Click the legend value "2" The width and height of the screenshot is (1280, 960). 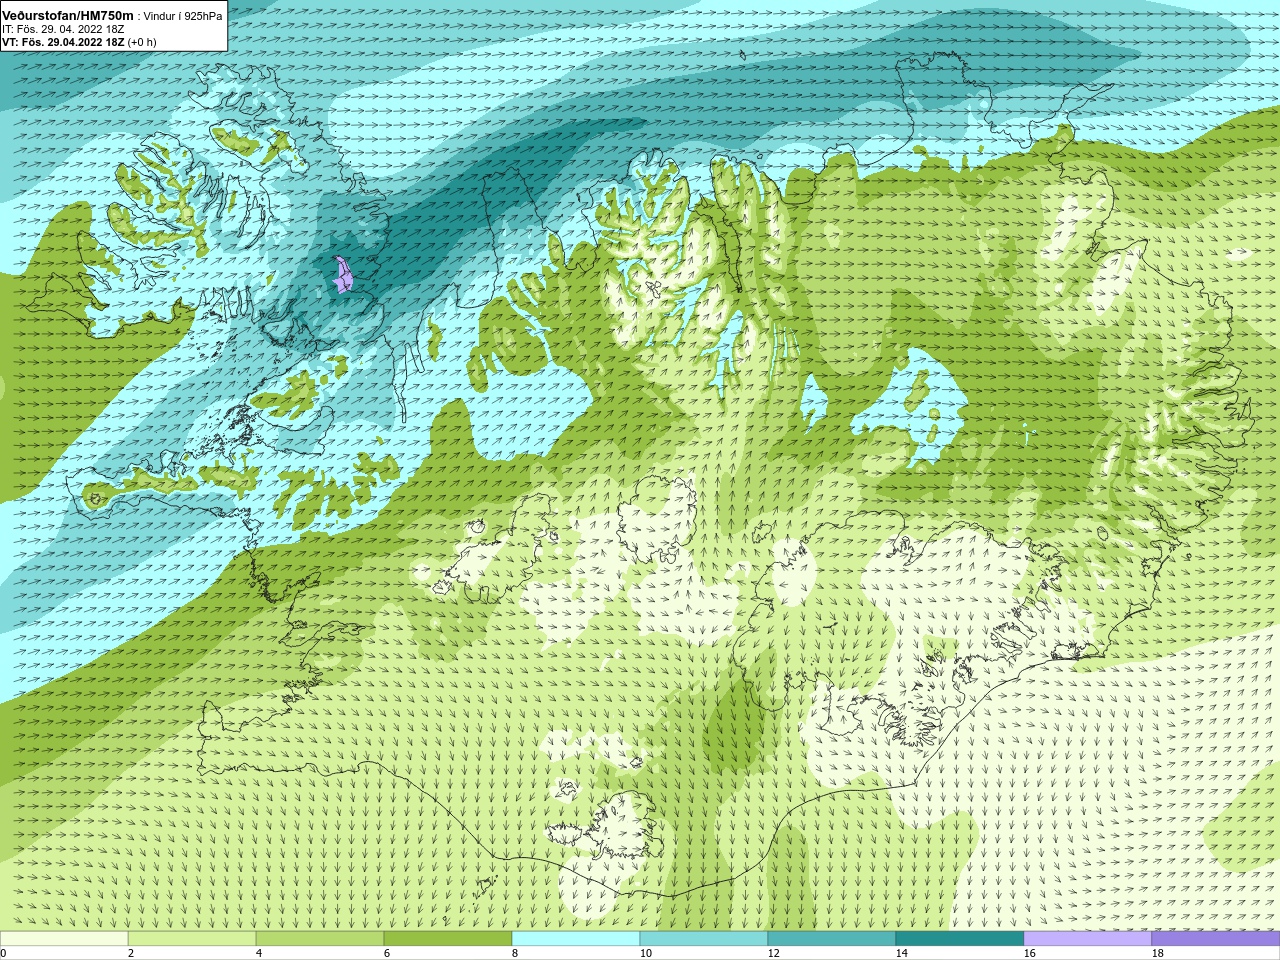(x=131, y=953)
